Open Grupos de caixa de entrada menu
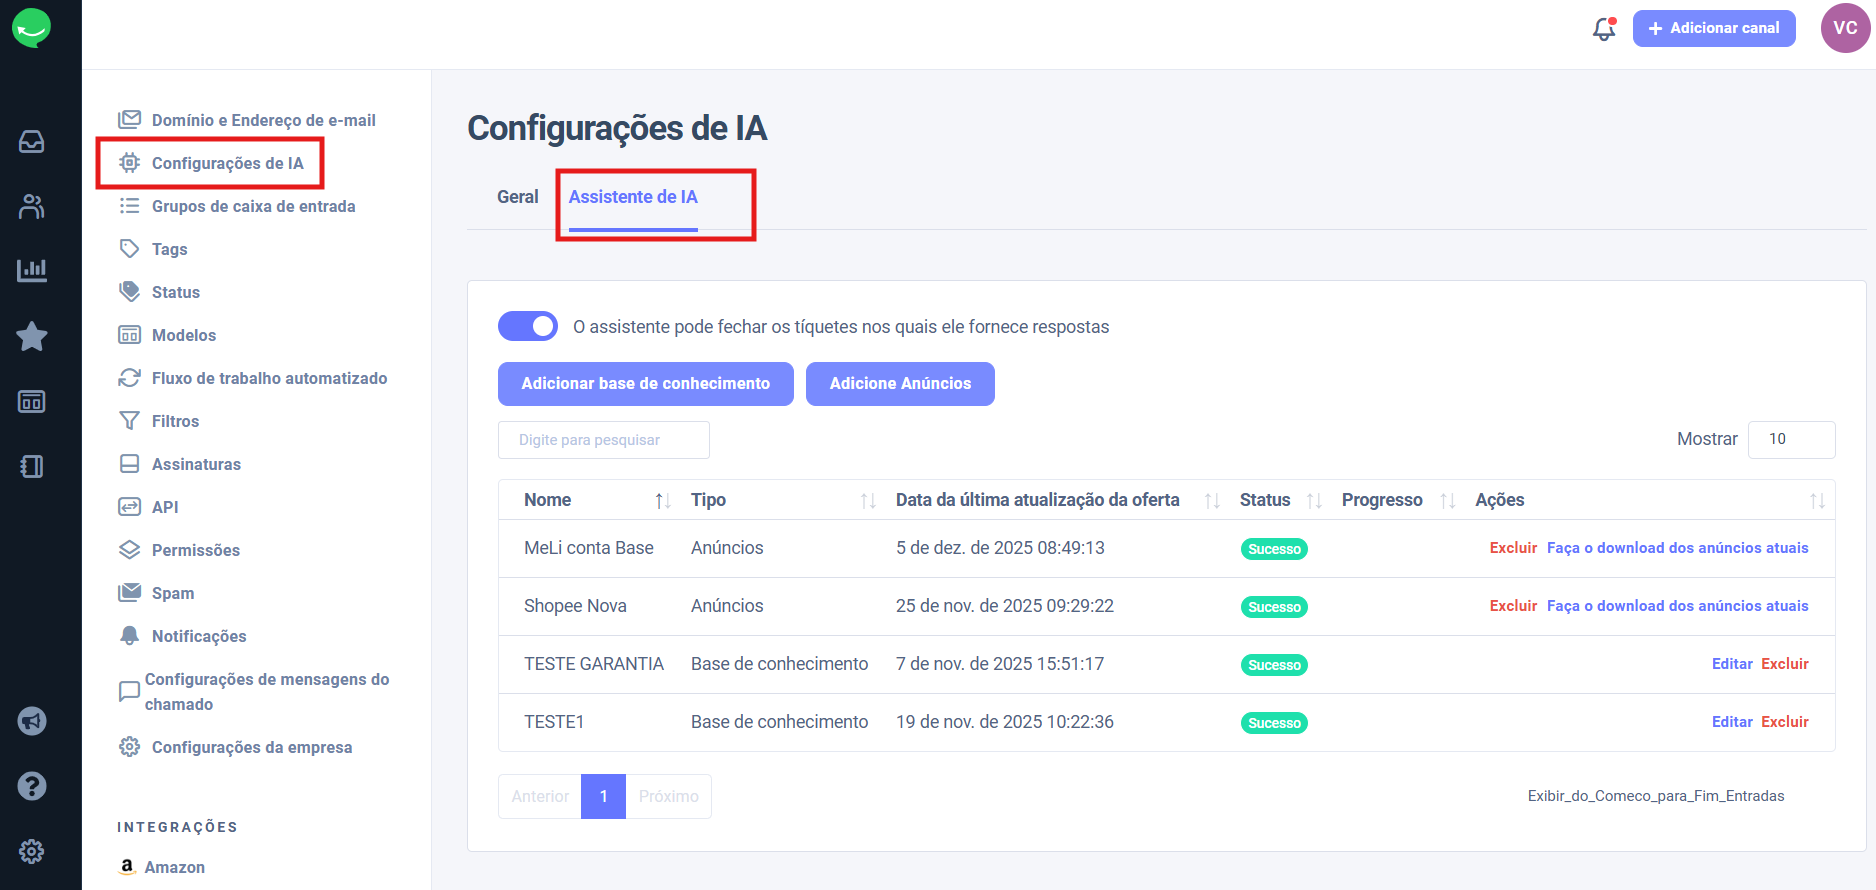This screenshot has height=890, width=1876. point(253,206)
